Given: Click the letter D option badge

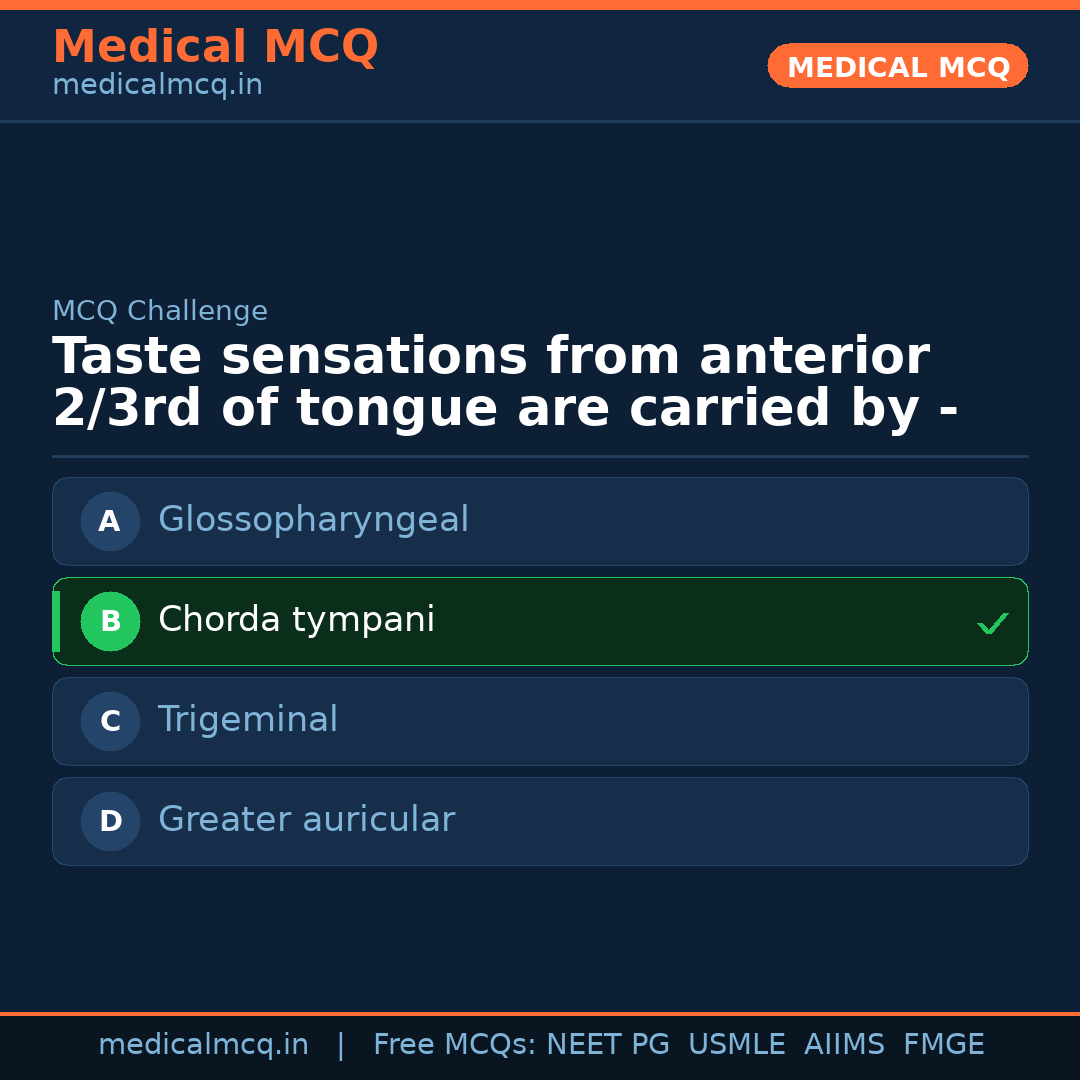Looking at the screenshot, I should point(110,821).
